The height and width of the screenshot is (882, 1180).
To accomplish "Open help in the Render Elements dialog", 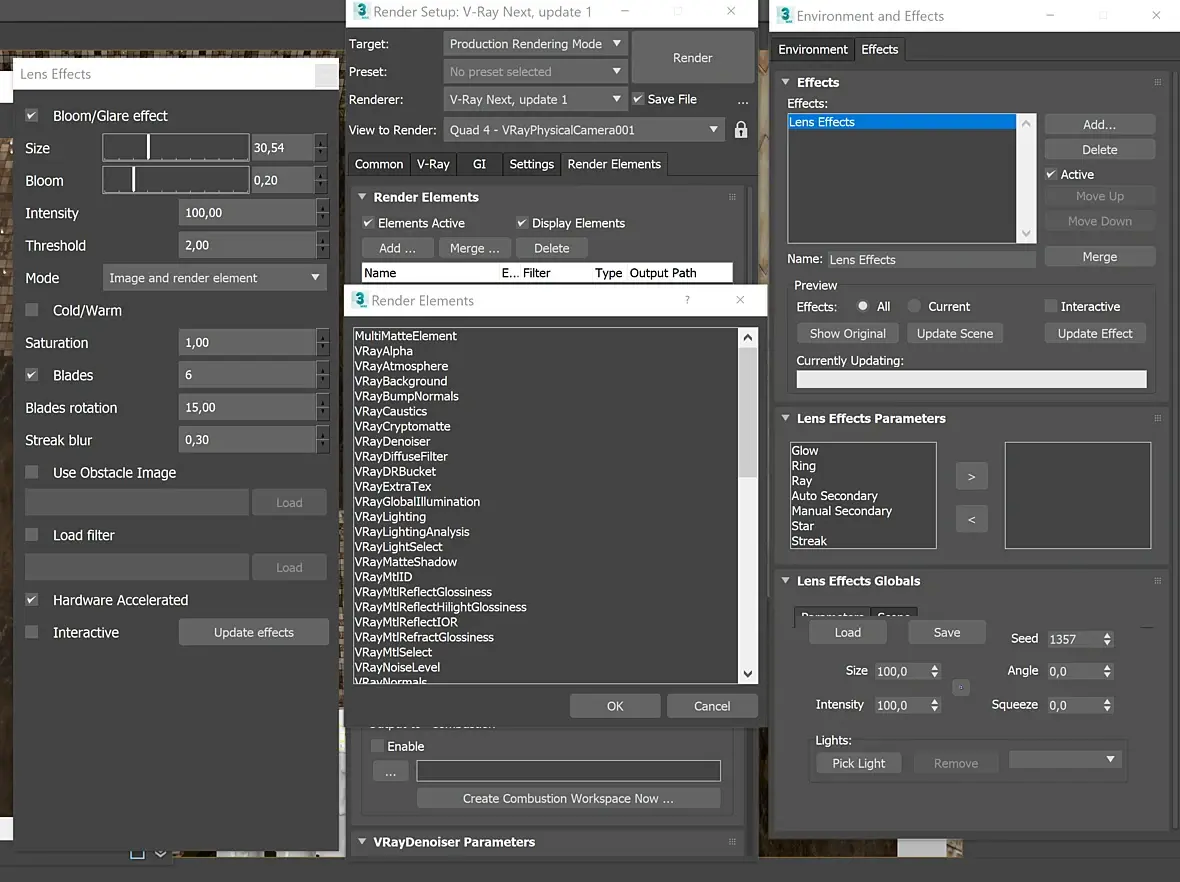I will click(687, 300).
